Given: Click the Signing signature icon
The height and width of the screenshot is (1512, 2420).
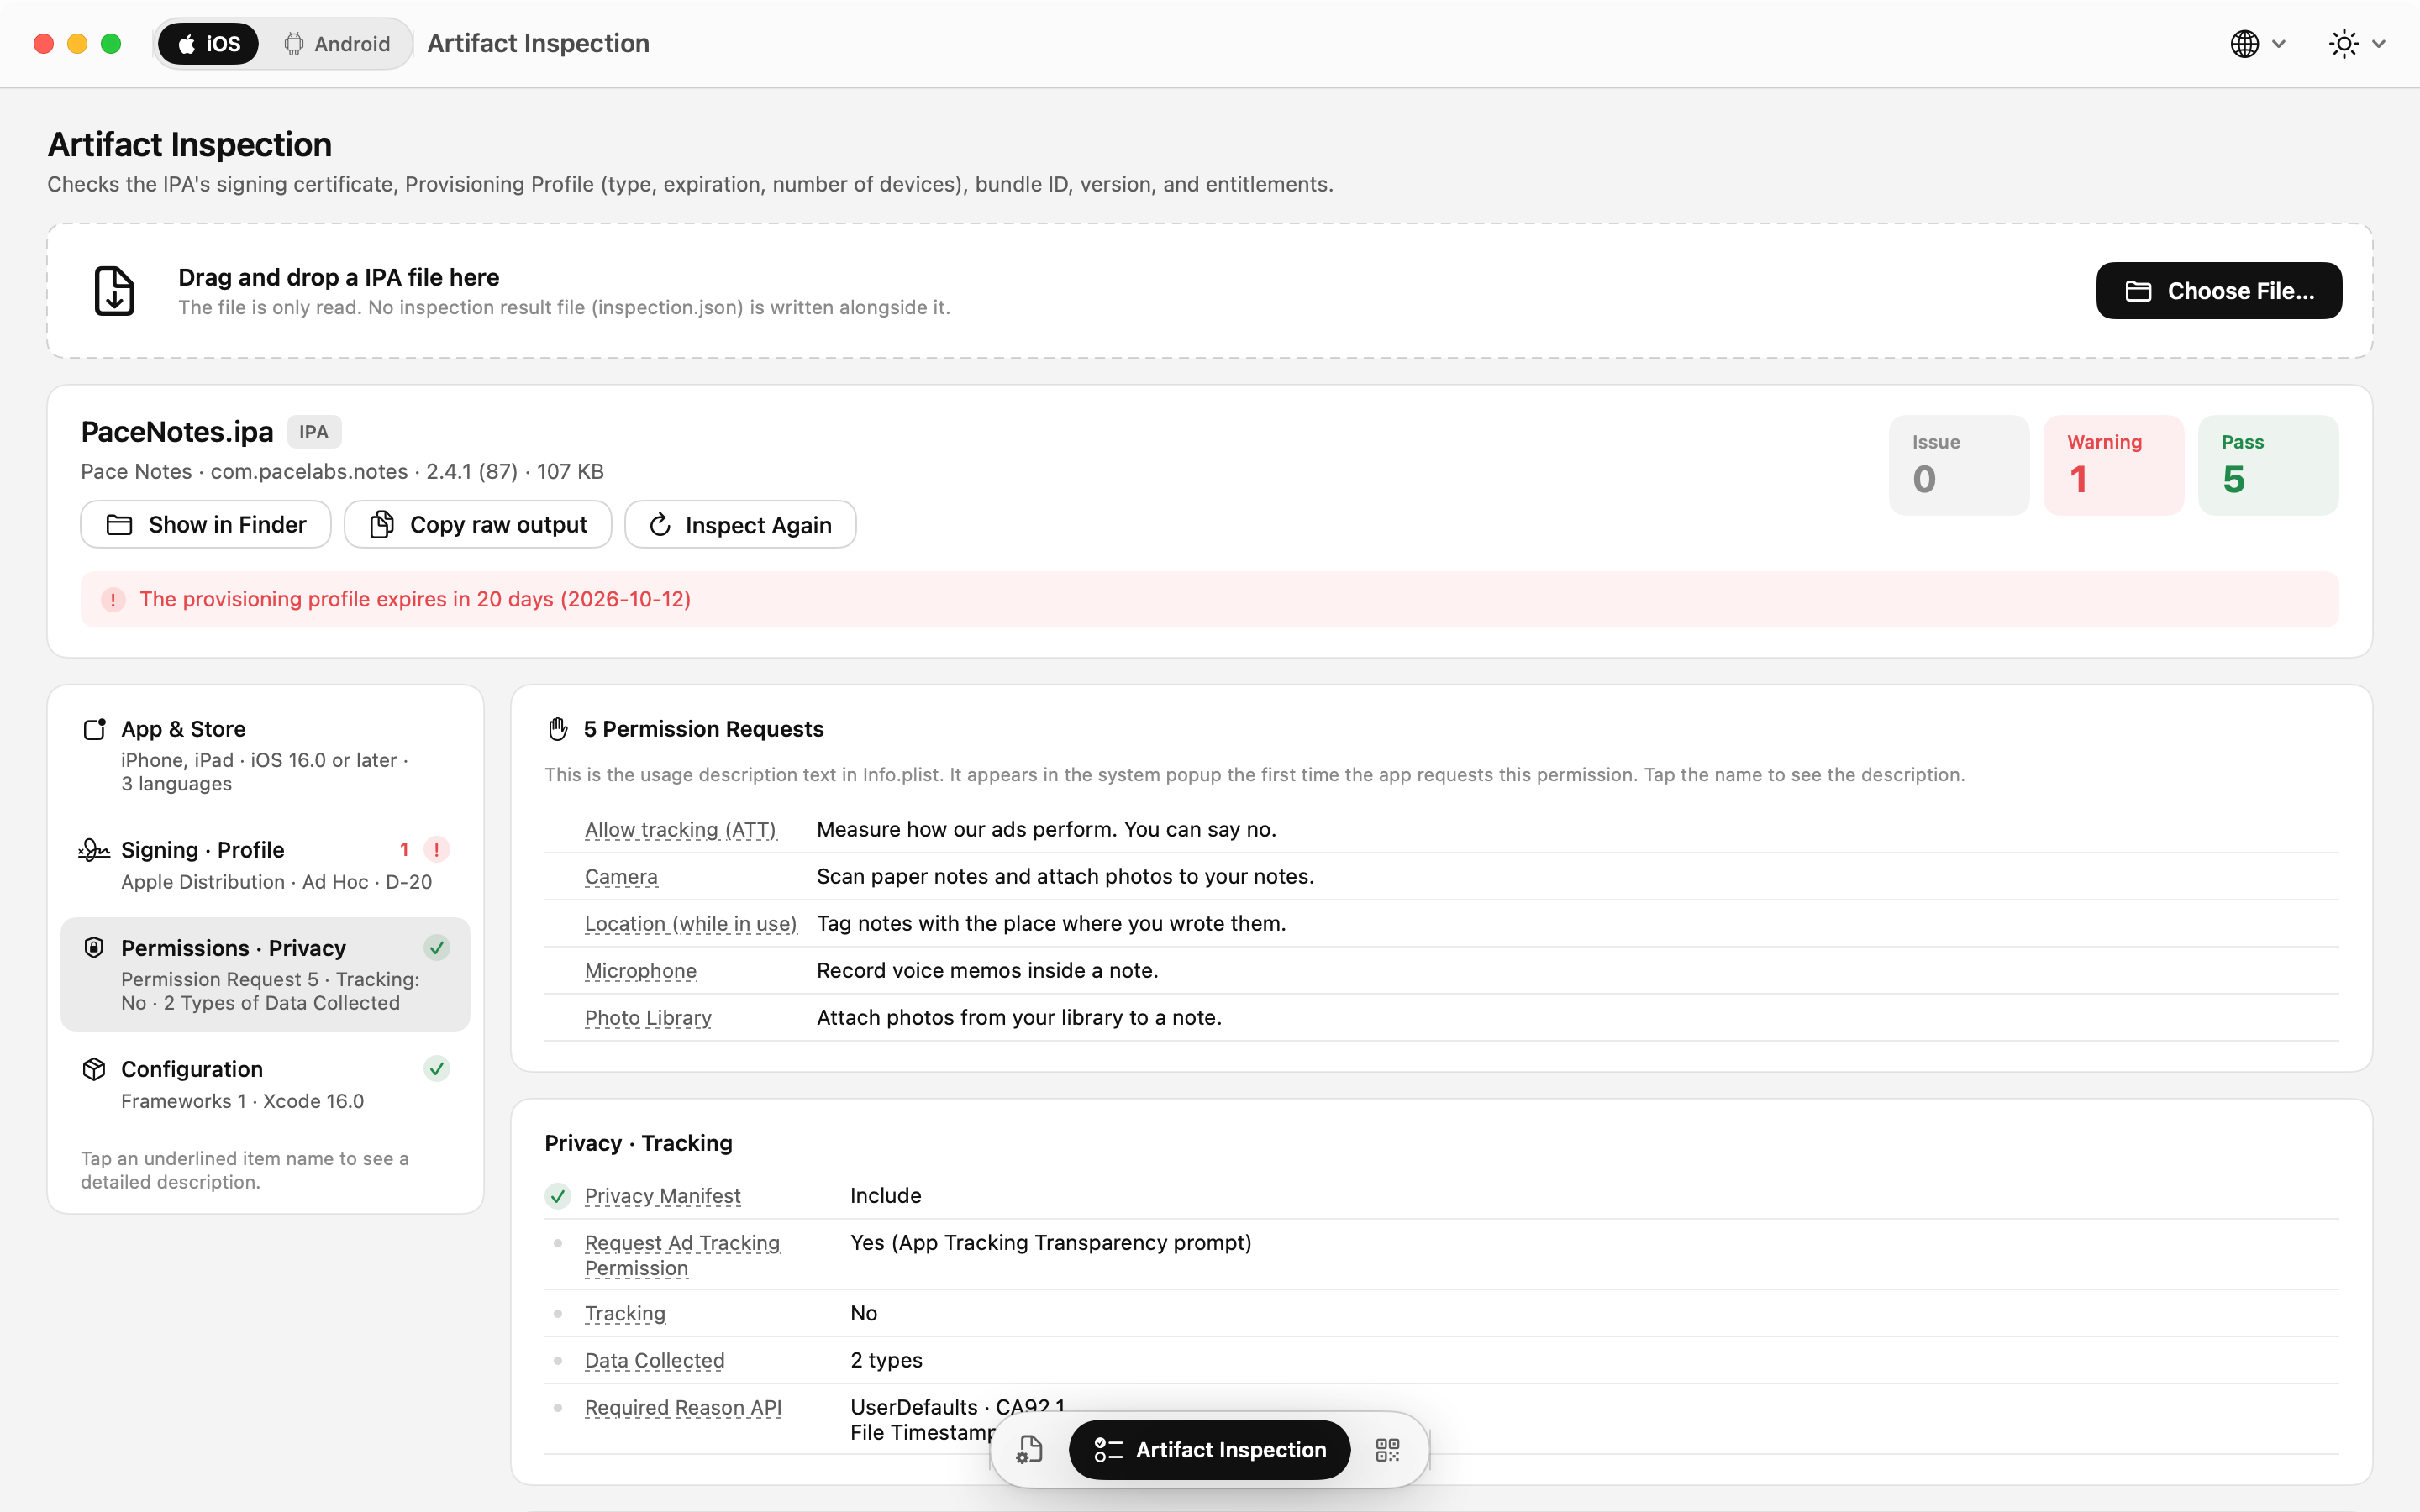Looking at the screenshot, I should tap(94, 850).
